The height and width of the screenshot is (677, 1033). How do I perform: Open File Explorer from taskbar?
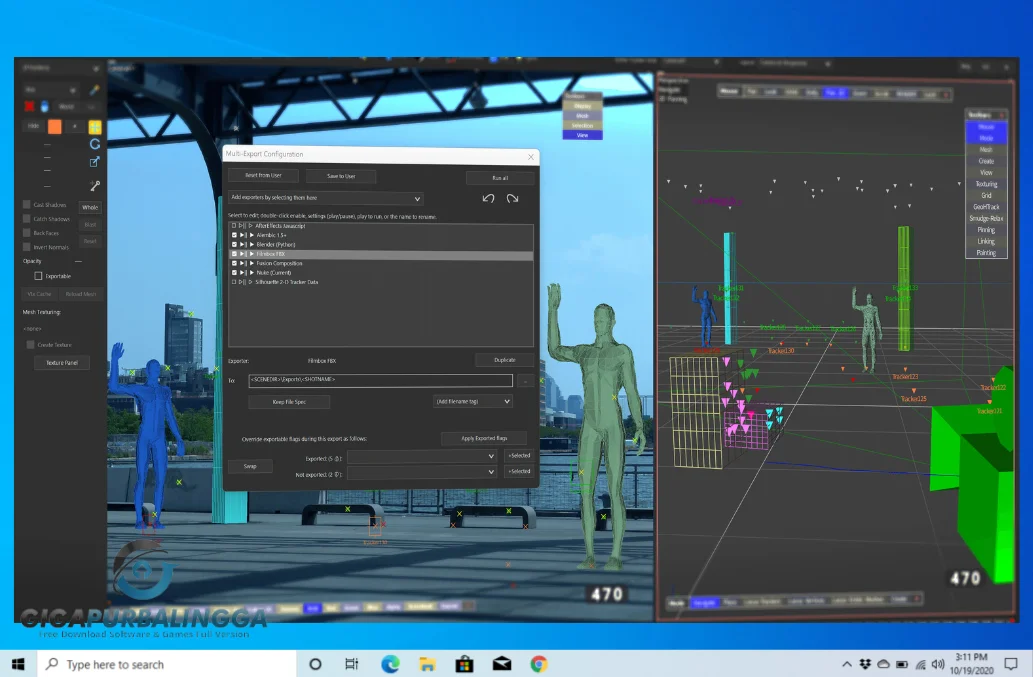(427, 664)
